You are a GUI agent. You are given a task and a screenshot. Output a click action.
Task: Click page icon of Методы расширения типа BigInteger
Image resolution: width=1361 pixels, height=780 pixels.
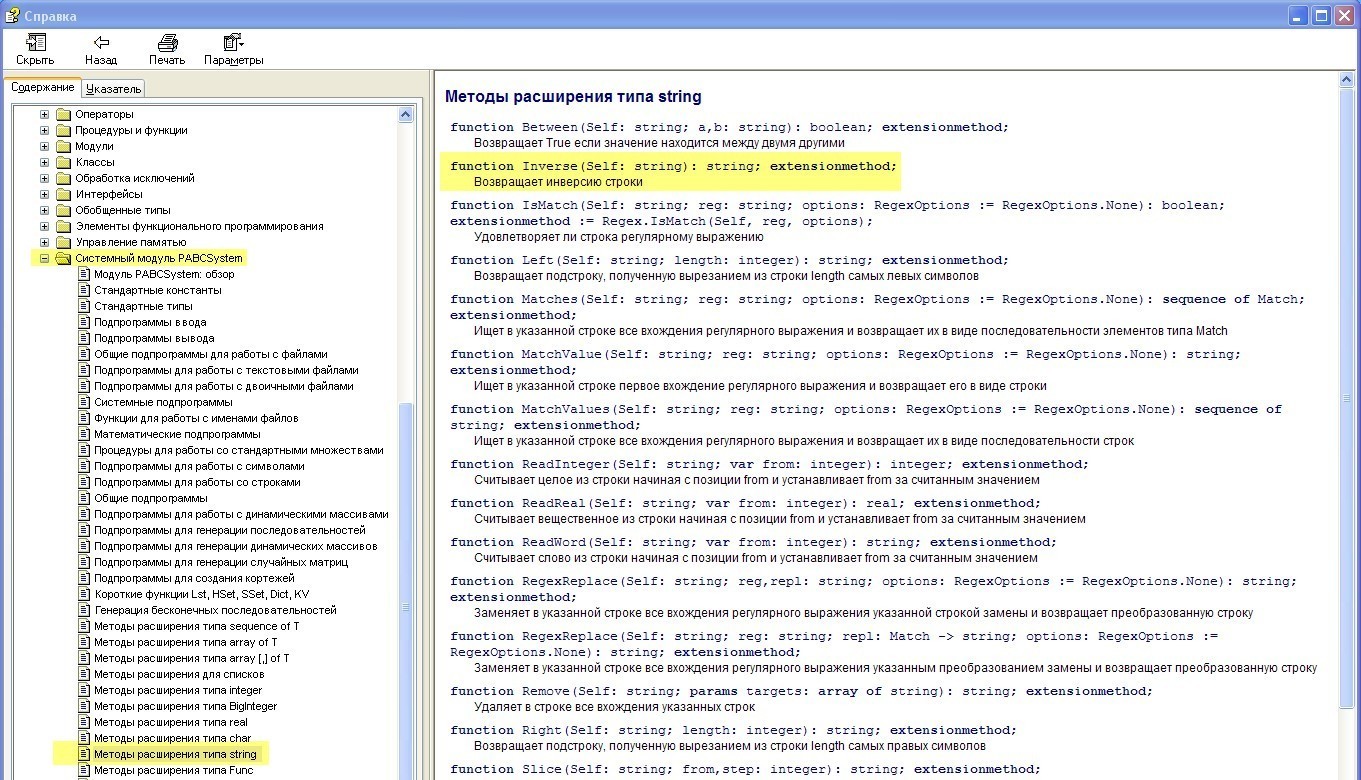(84, 706)
